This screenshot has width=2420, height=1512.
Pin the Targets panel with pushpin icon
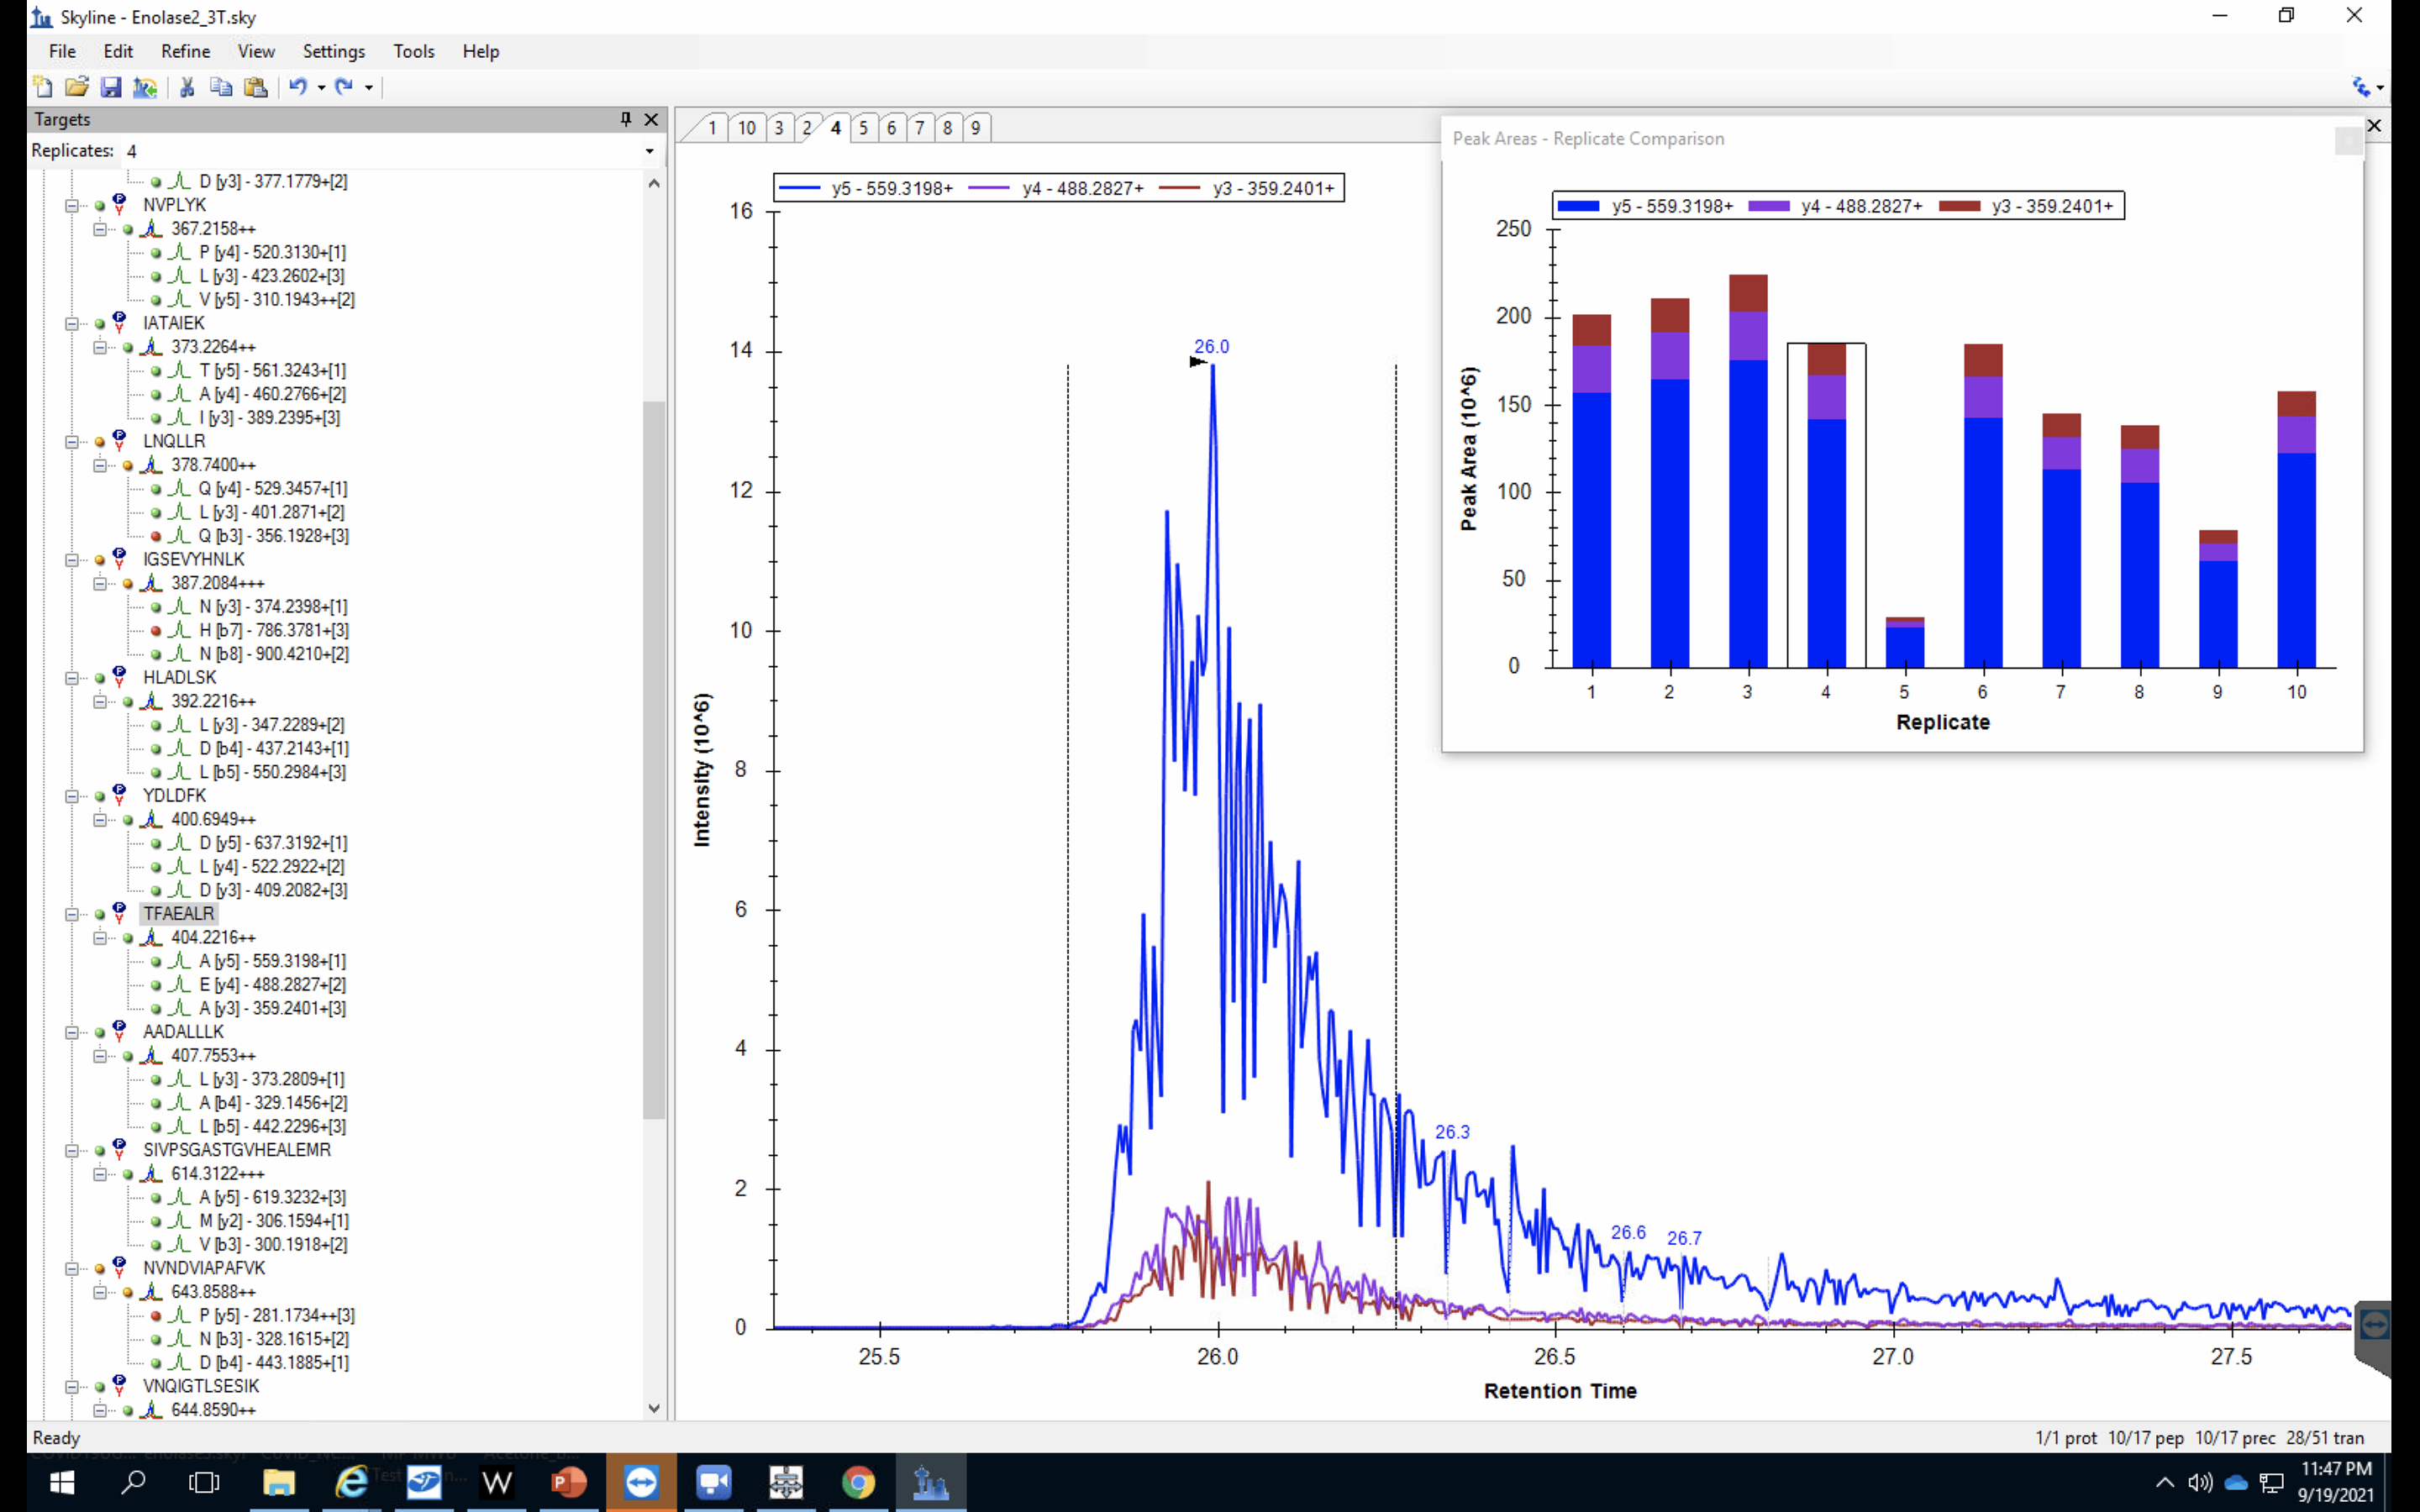click(626, 119)
